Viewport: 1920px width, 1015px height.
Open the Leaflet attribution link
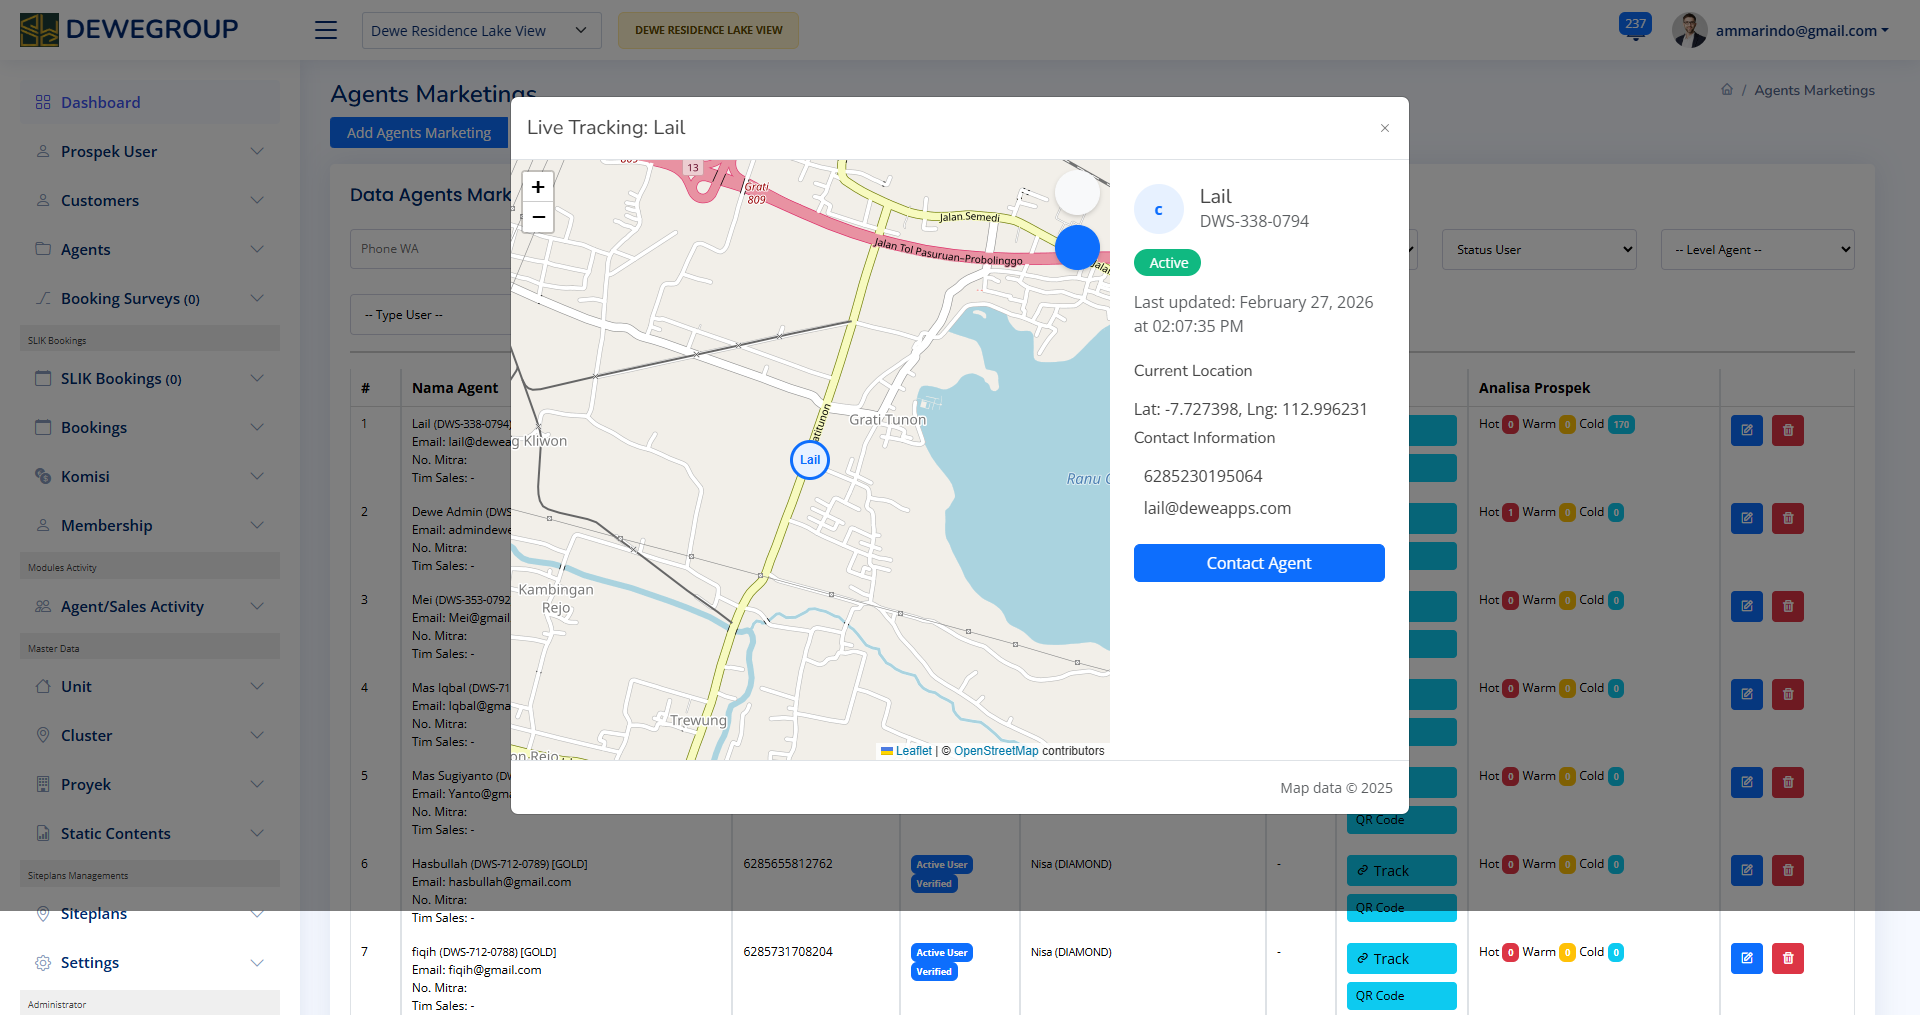pos(913,751)
